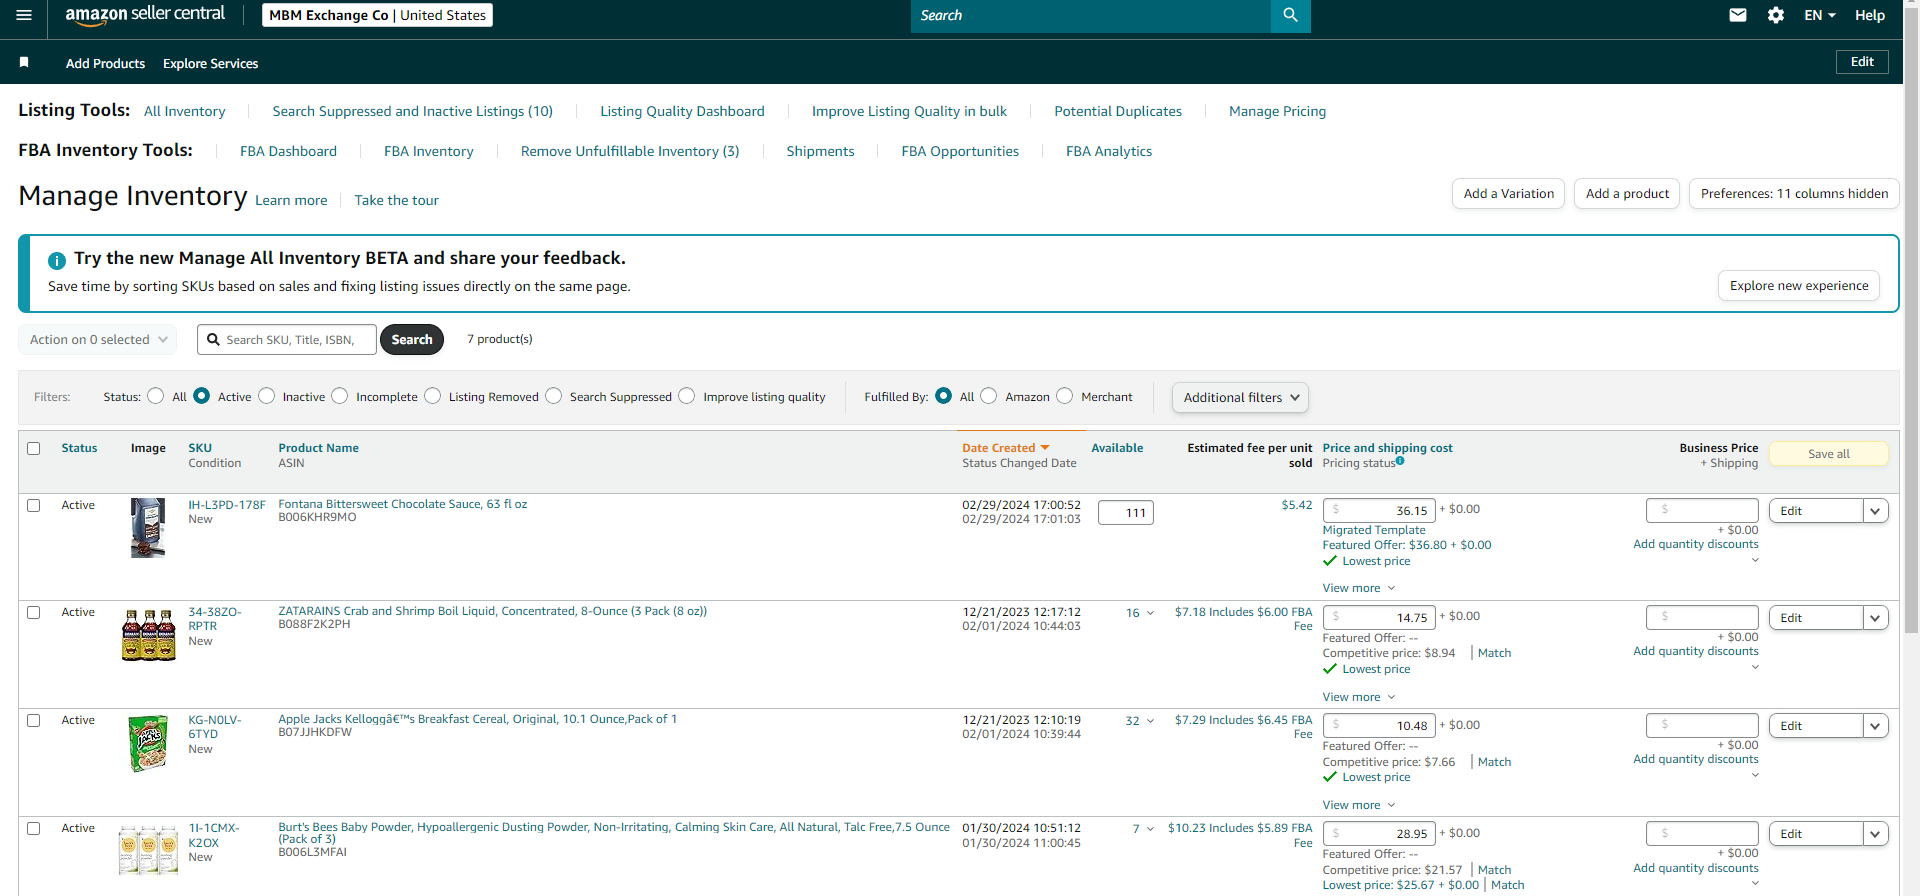Click the Add a Variation button

point(1508,194)
